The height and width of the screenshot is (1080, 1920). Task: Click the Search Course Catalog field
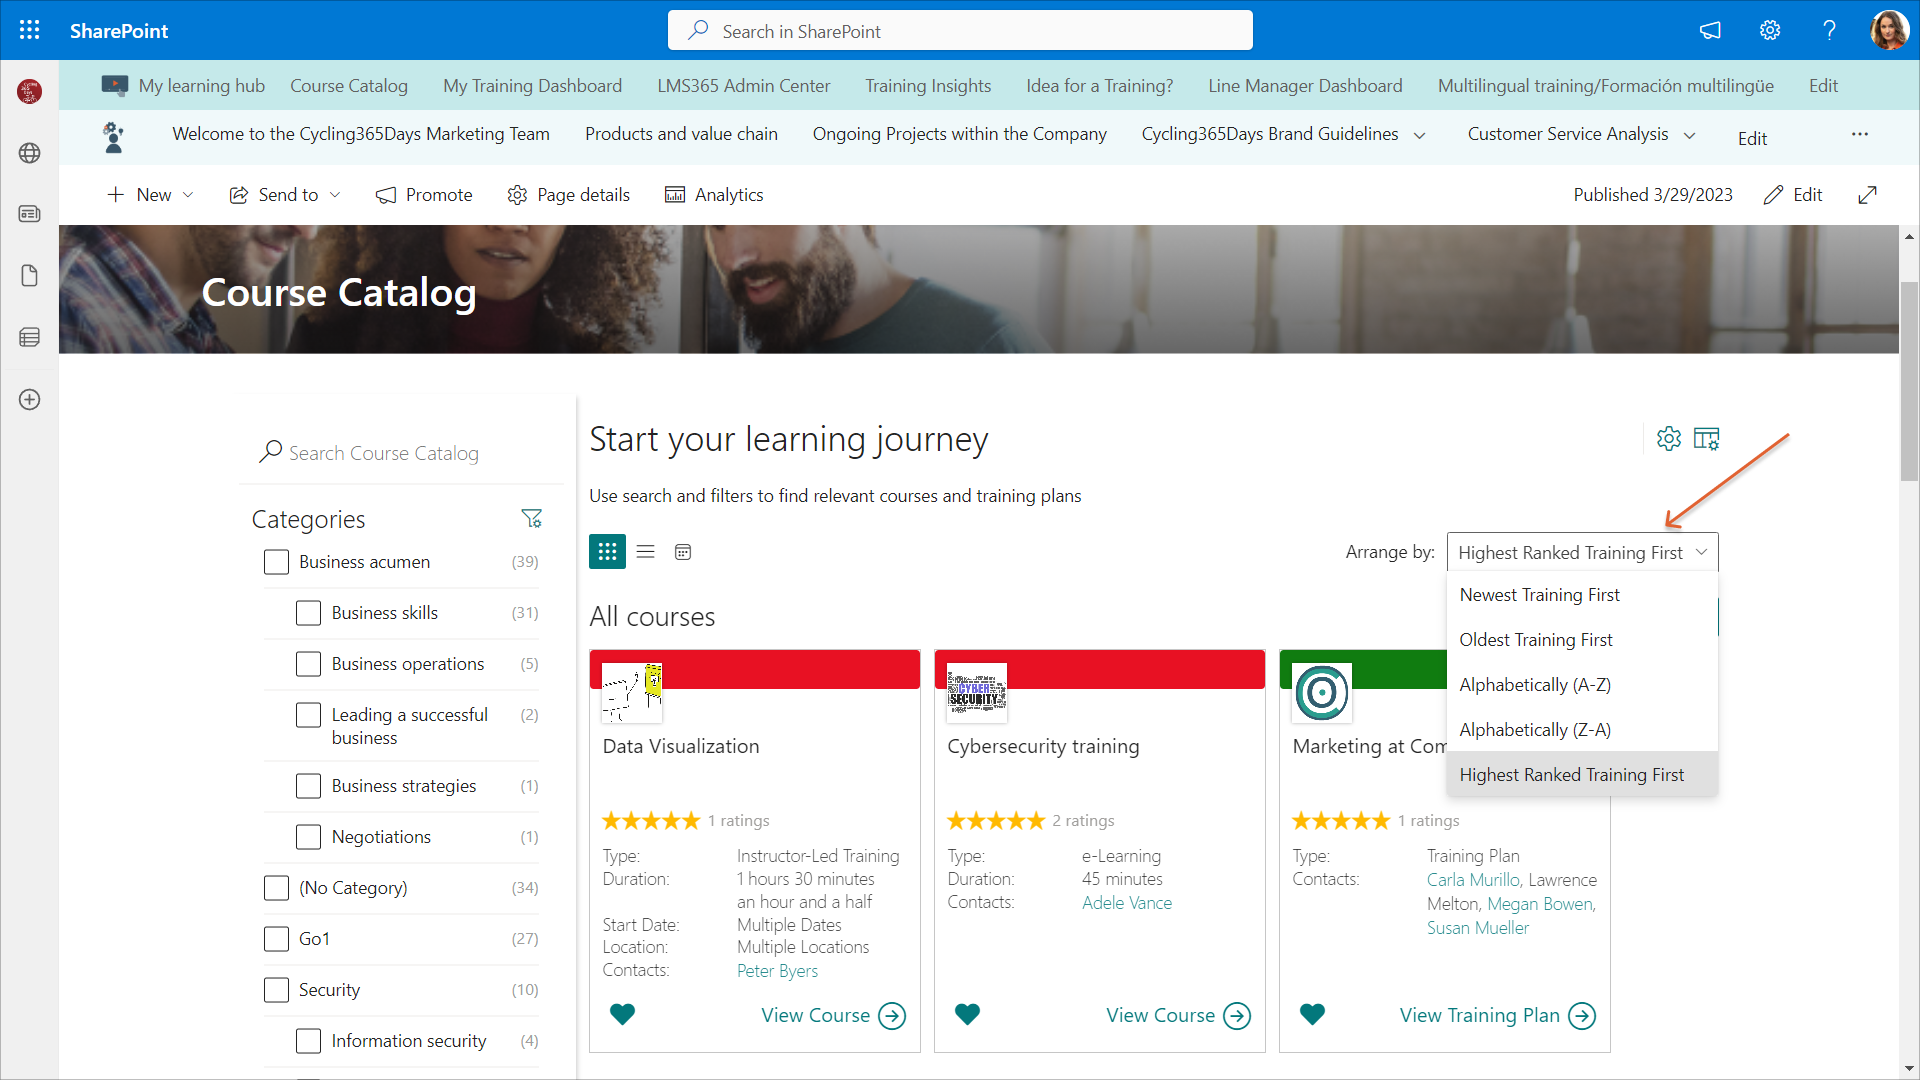coord(384,453)
